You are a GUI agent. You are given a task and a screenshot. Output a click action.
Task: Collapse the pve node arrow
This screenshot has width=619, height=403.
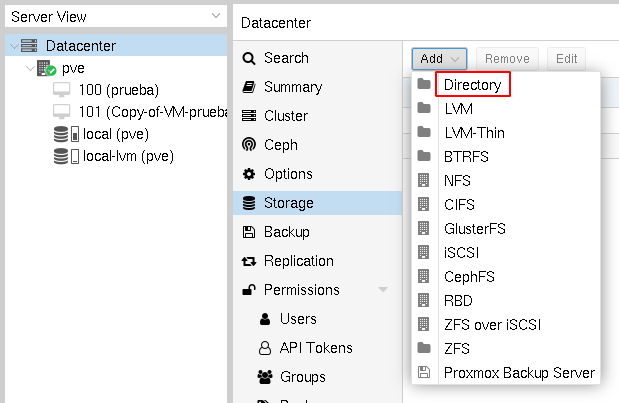pyautogui.click(x=30, y=68)
